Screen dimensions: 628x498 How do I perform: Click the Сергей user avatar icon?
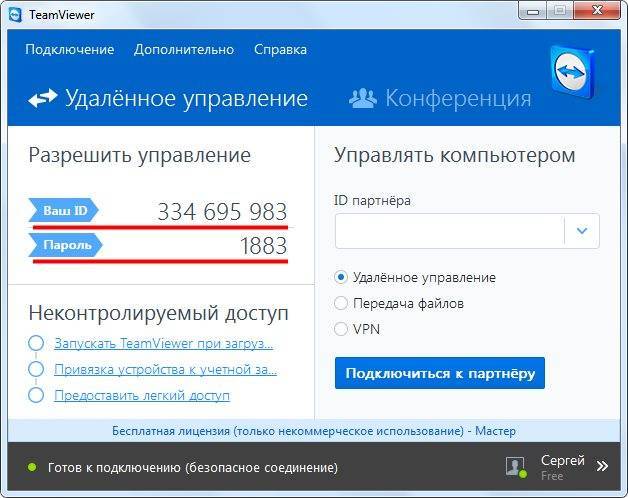pyautogui.click(x=515, y=467)
